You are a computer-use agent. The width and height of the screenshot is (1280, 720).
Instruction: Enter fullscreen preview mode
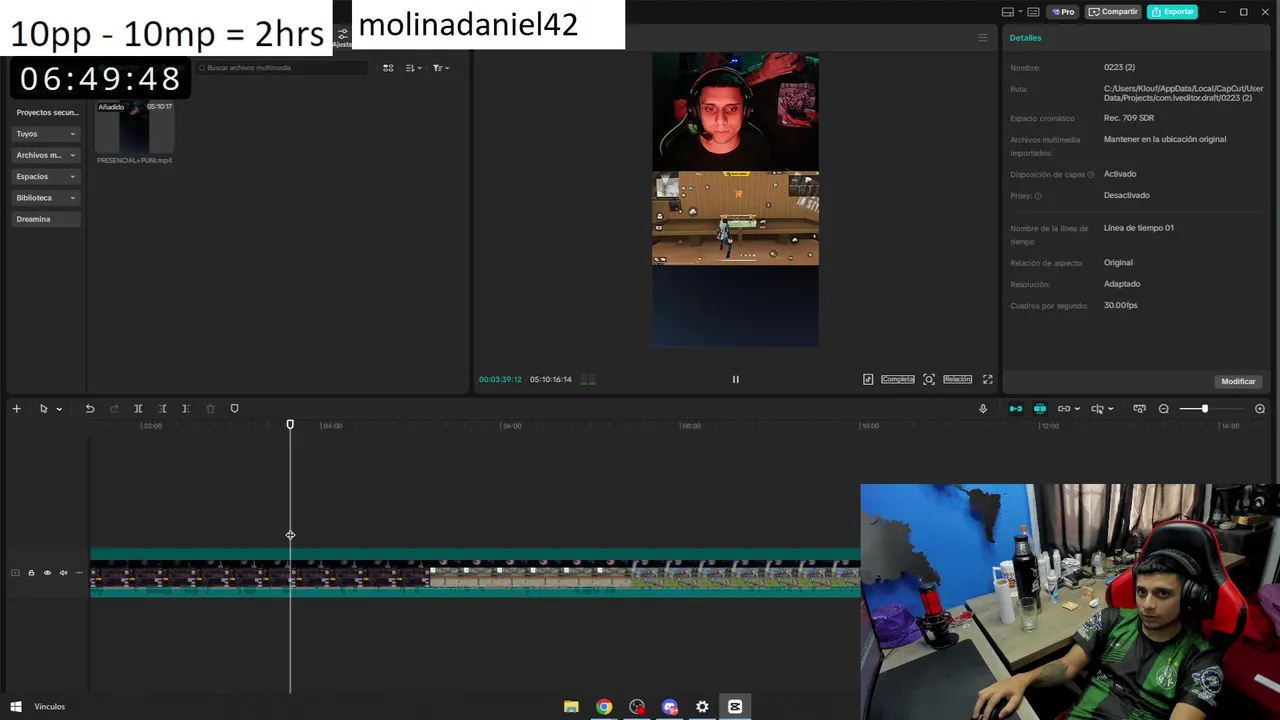pos(988,379)
